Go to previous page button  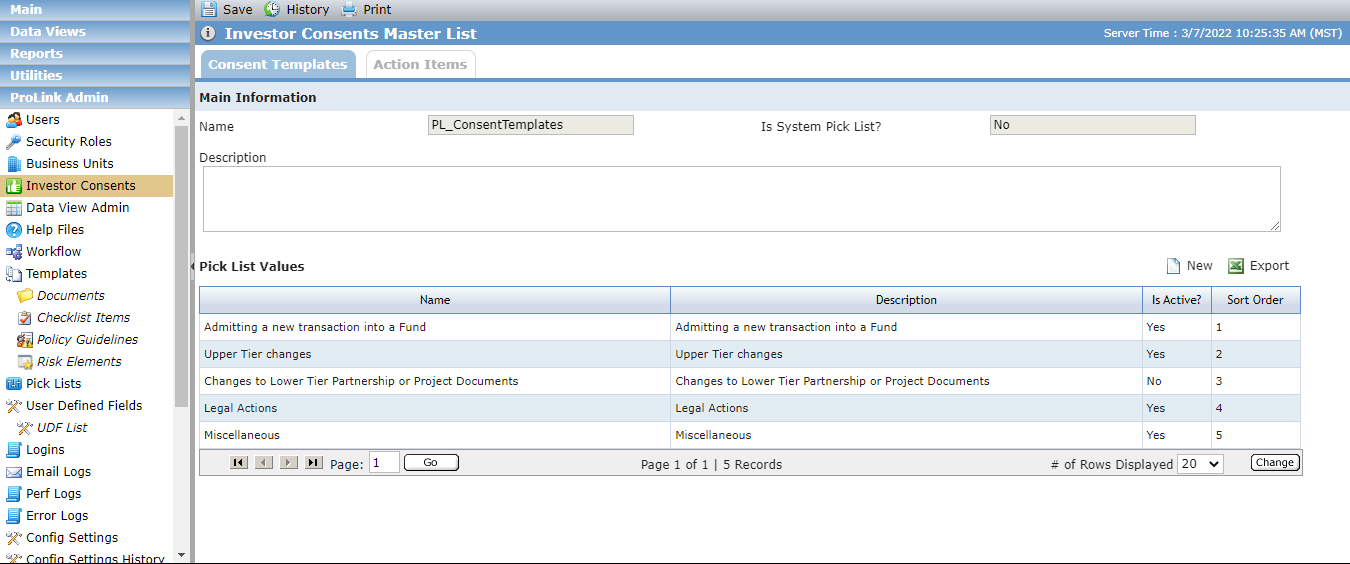click(x=264, y=463)
